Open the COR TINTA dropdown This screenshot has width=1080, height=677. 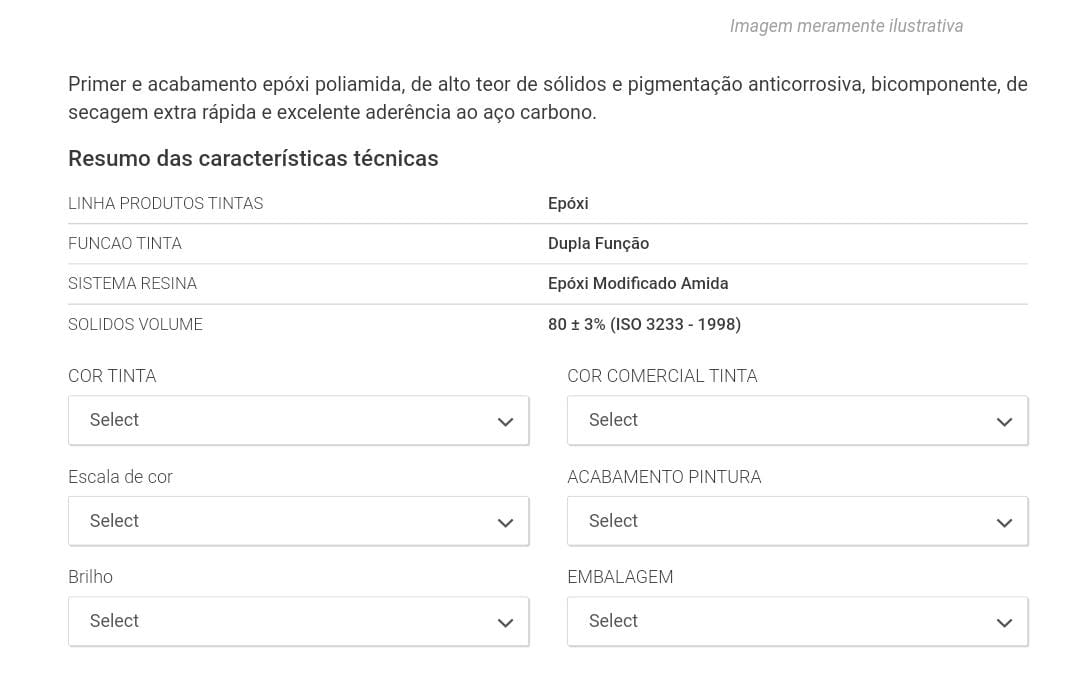[298, 420]
